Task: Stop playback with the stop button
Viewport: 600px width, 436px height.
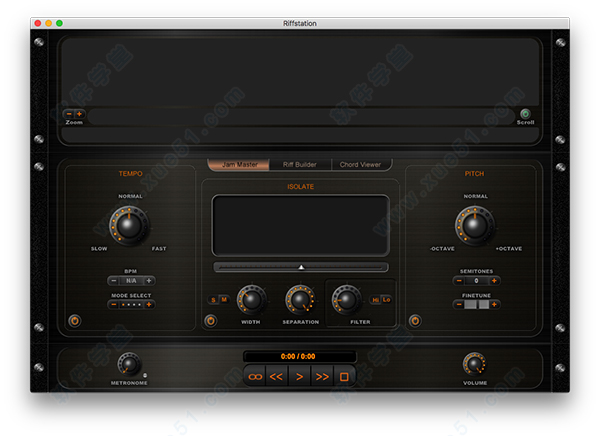Action: click(x=344, y=377)
